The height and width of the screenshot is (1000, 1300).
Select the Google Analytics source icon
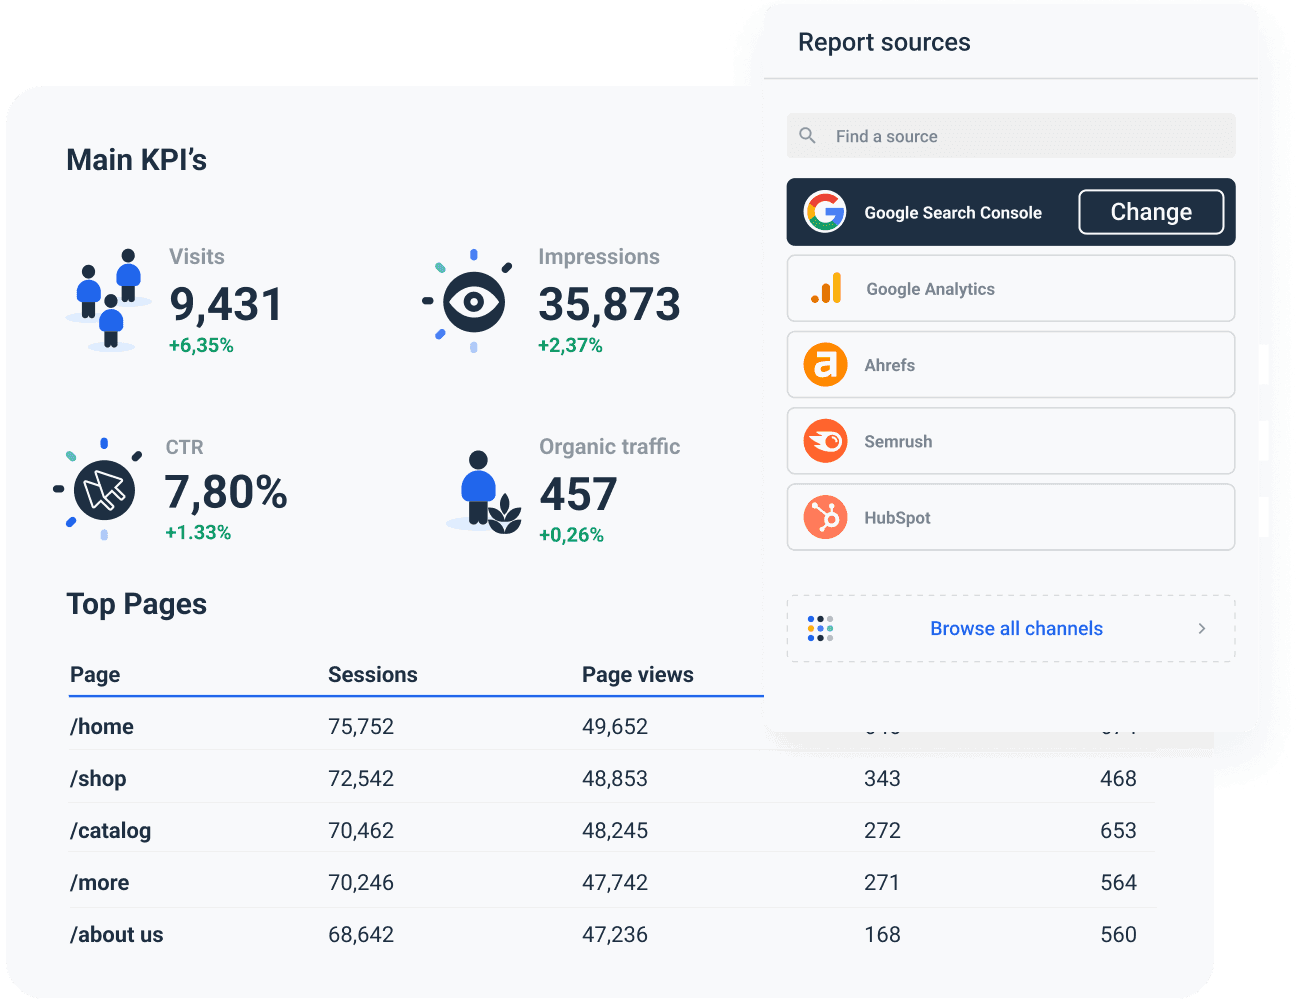[824, 288]
